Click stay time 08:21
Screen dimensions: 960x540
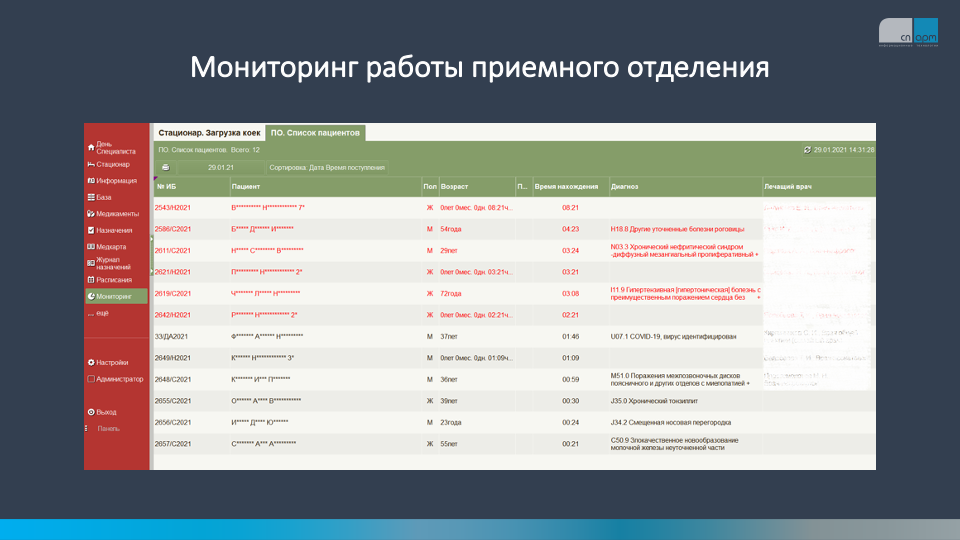pos(570,208)
